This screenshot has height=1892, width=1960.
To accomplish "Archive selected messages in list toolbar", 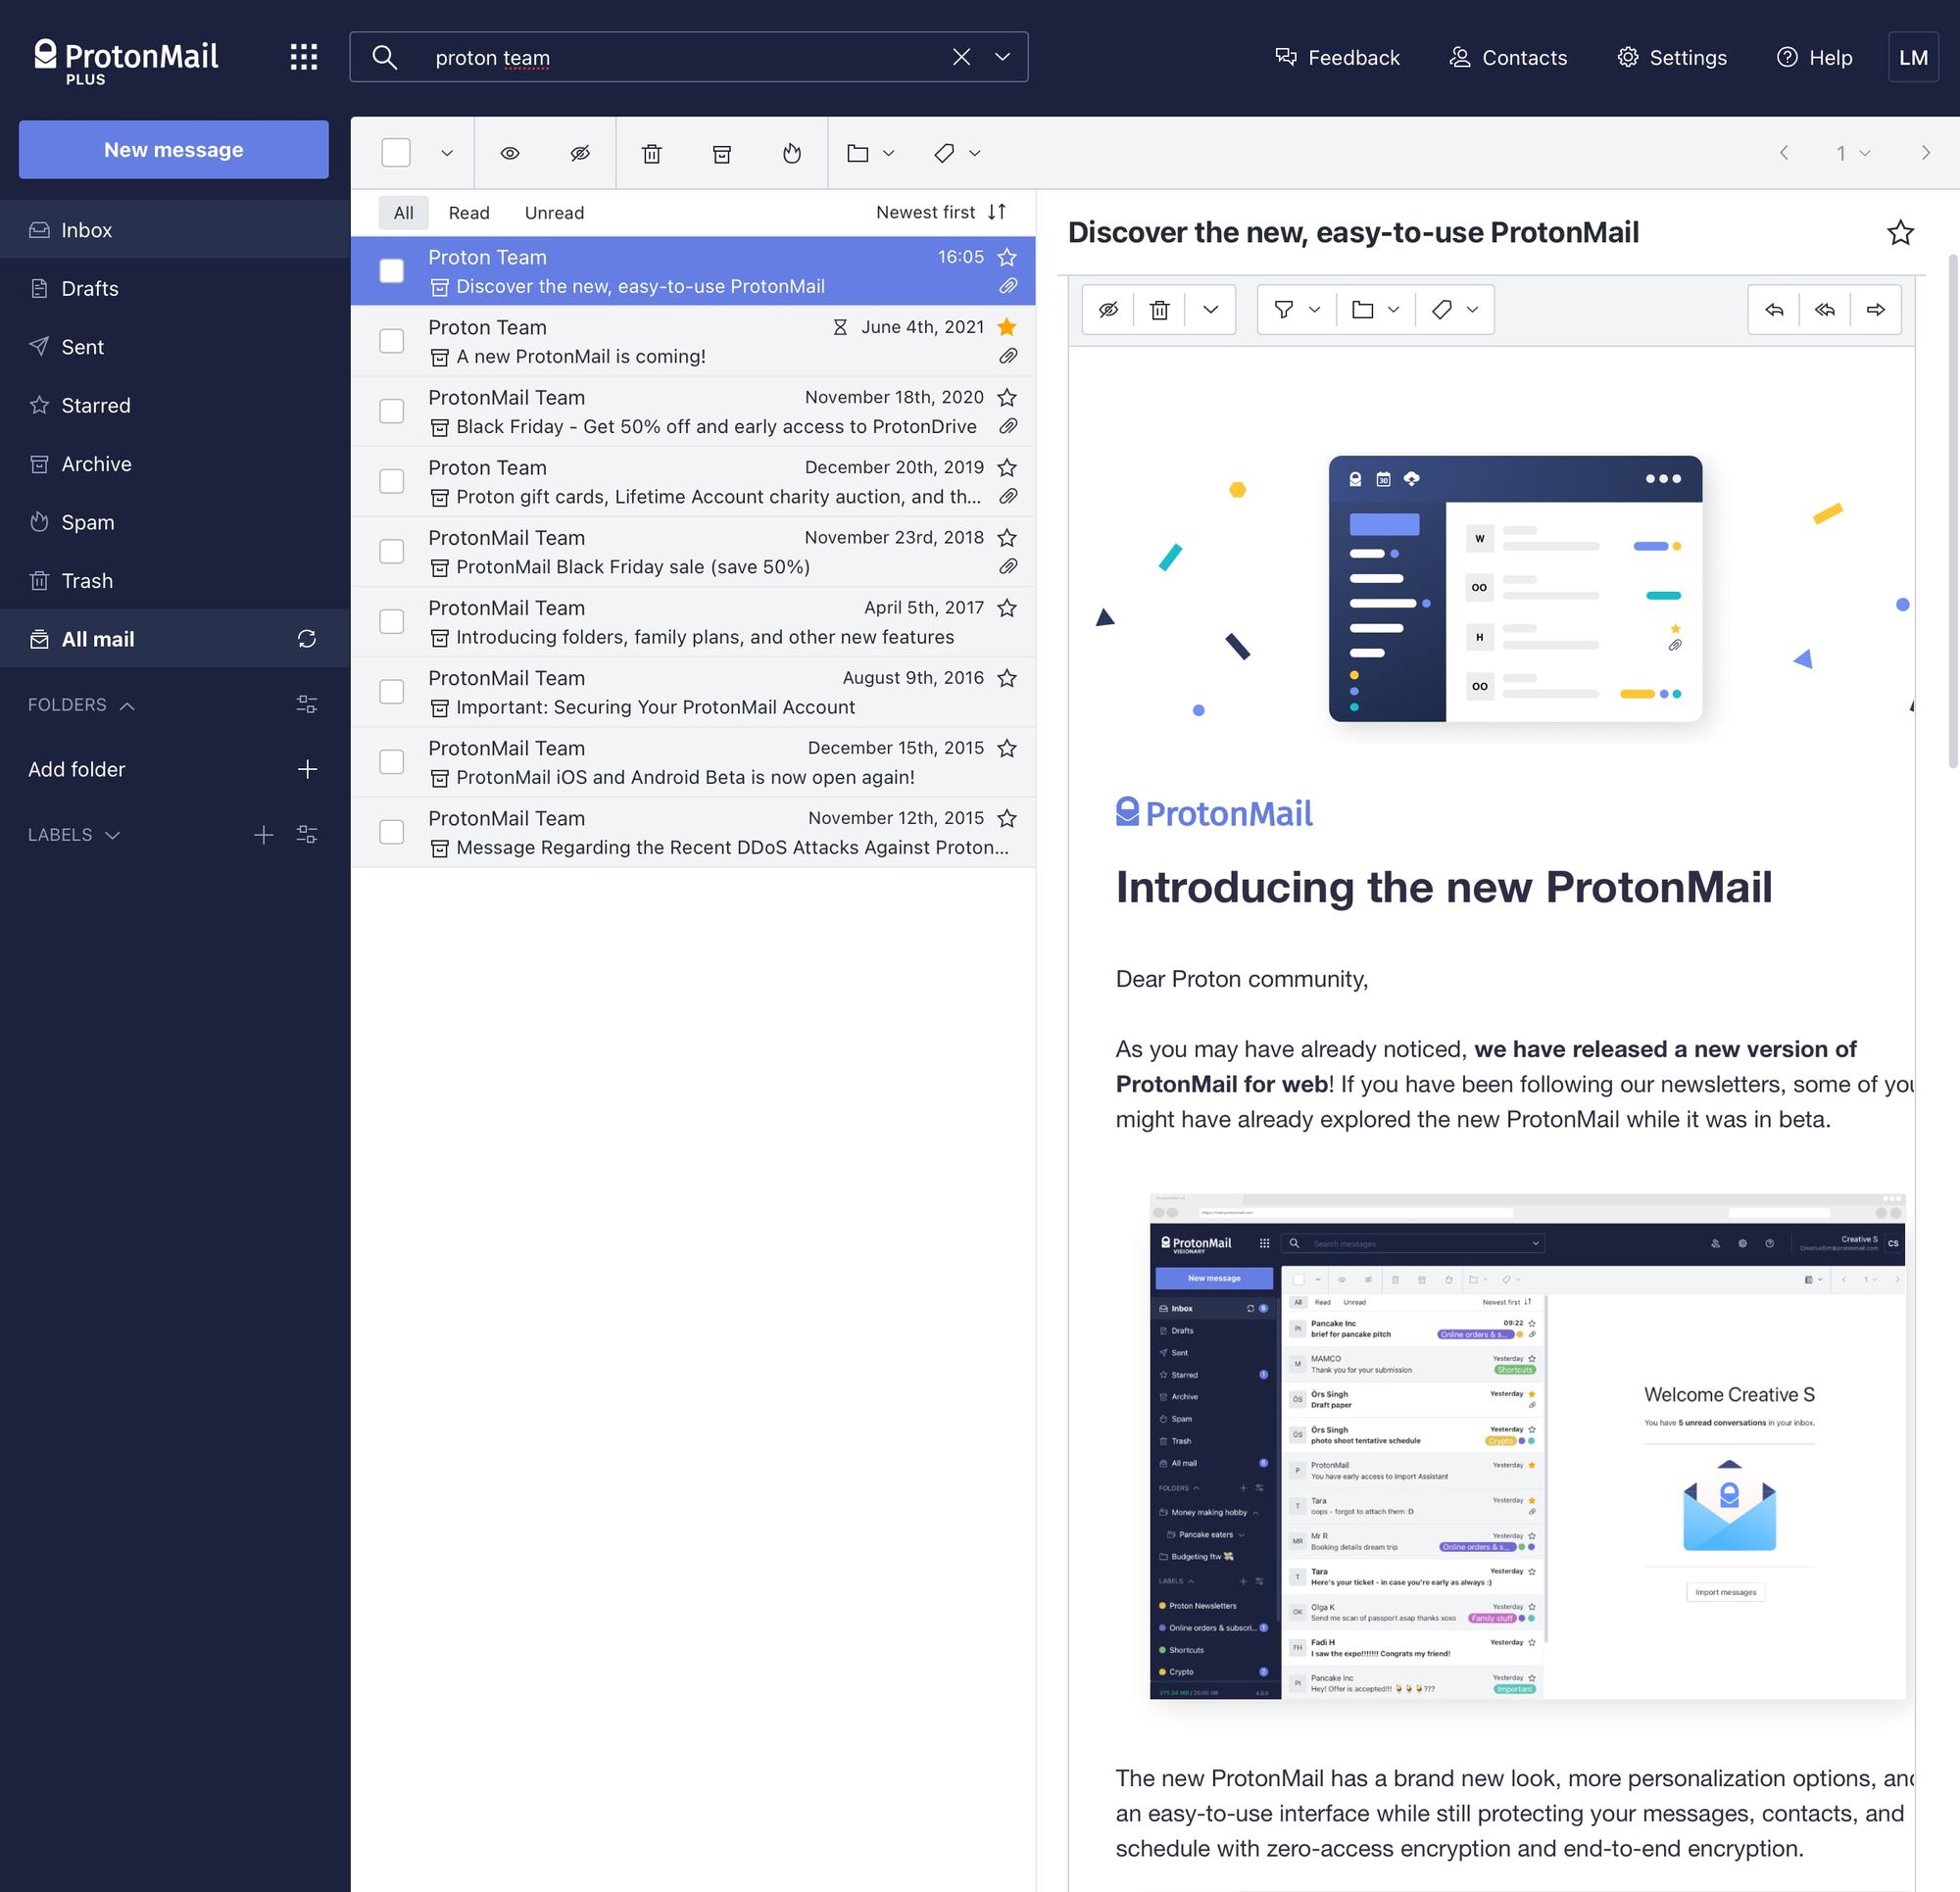I will 722,153.
